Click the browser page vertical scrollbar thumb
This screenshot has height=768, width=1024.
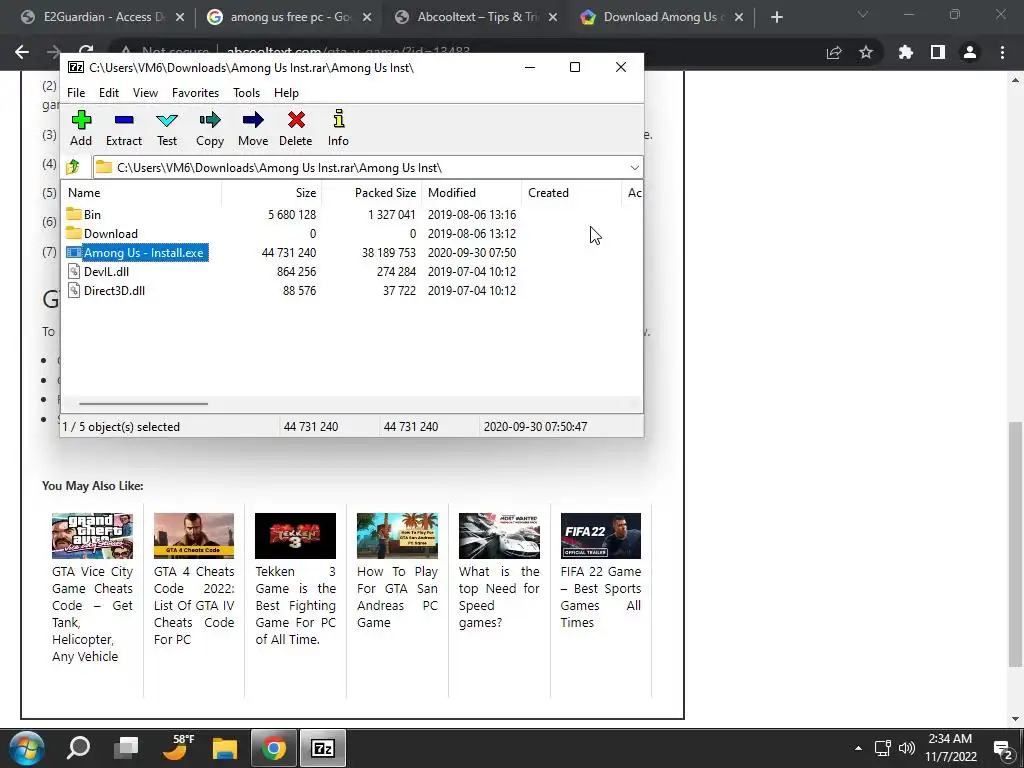click(1014, 544)
